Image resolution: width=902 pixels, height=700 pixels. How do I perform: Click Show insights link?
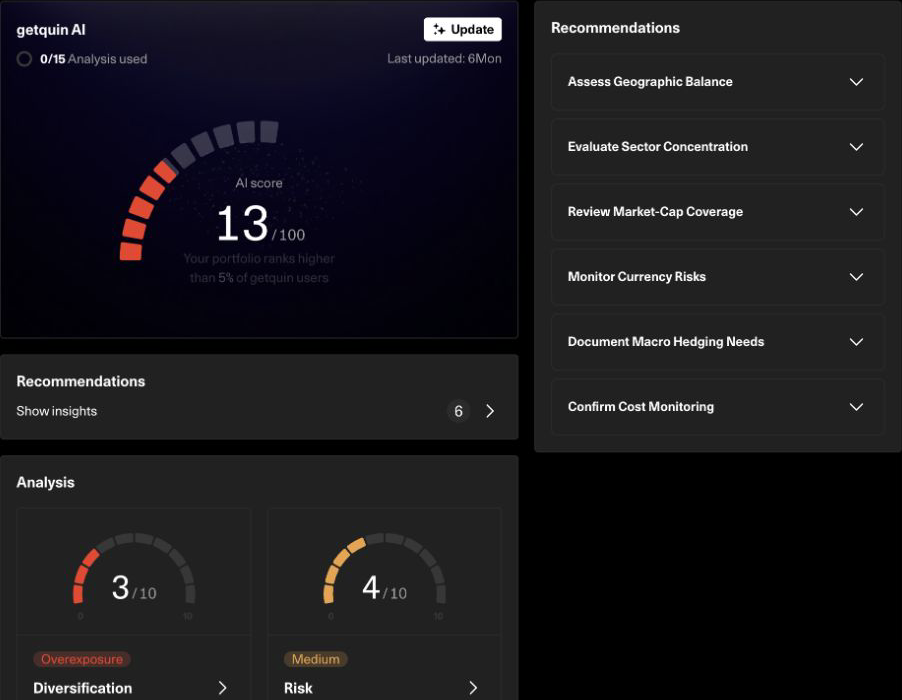tap(56, 411)
